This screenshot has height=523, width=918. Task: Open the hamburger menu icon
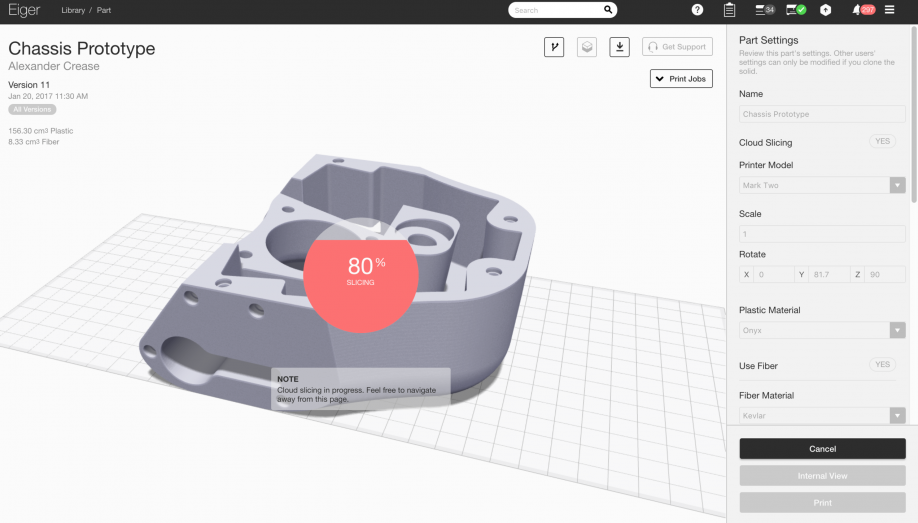coord(889,10)
